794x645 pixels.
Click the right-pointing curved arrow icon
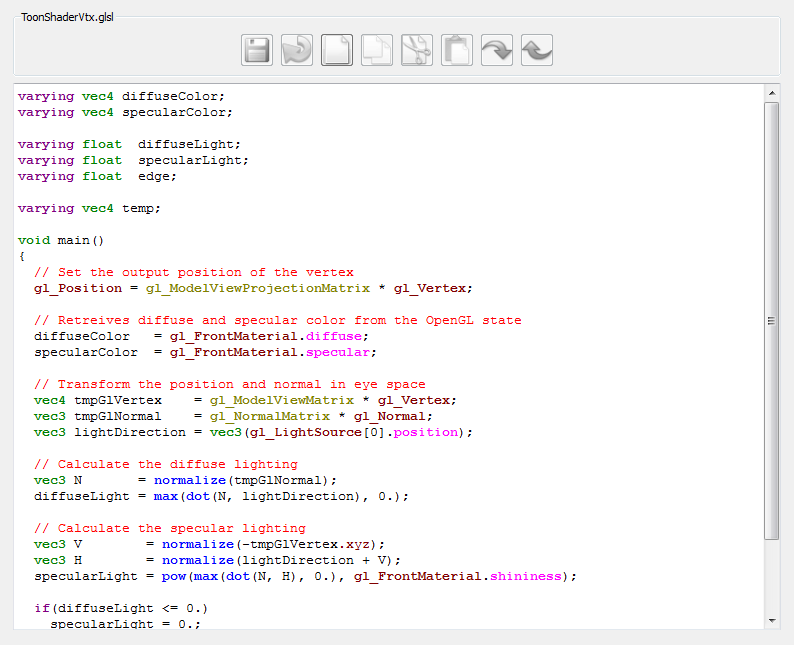point(497,50)
